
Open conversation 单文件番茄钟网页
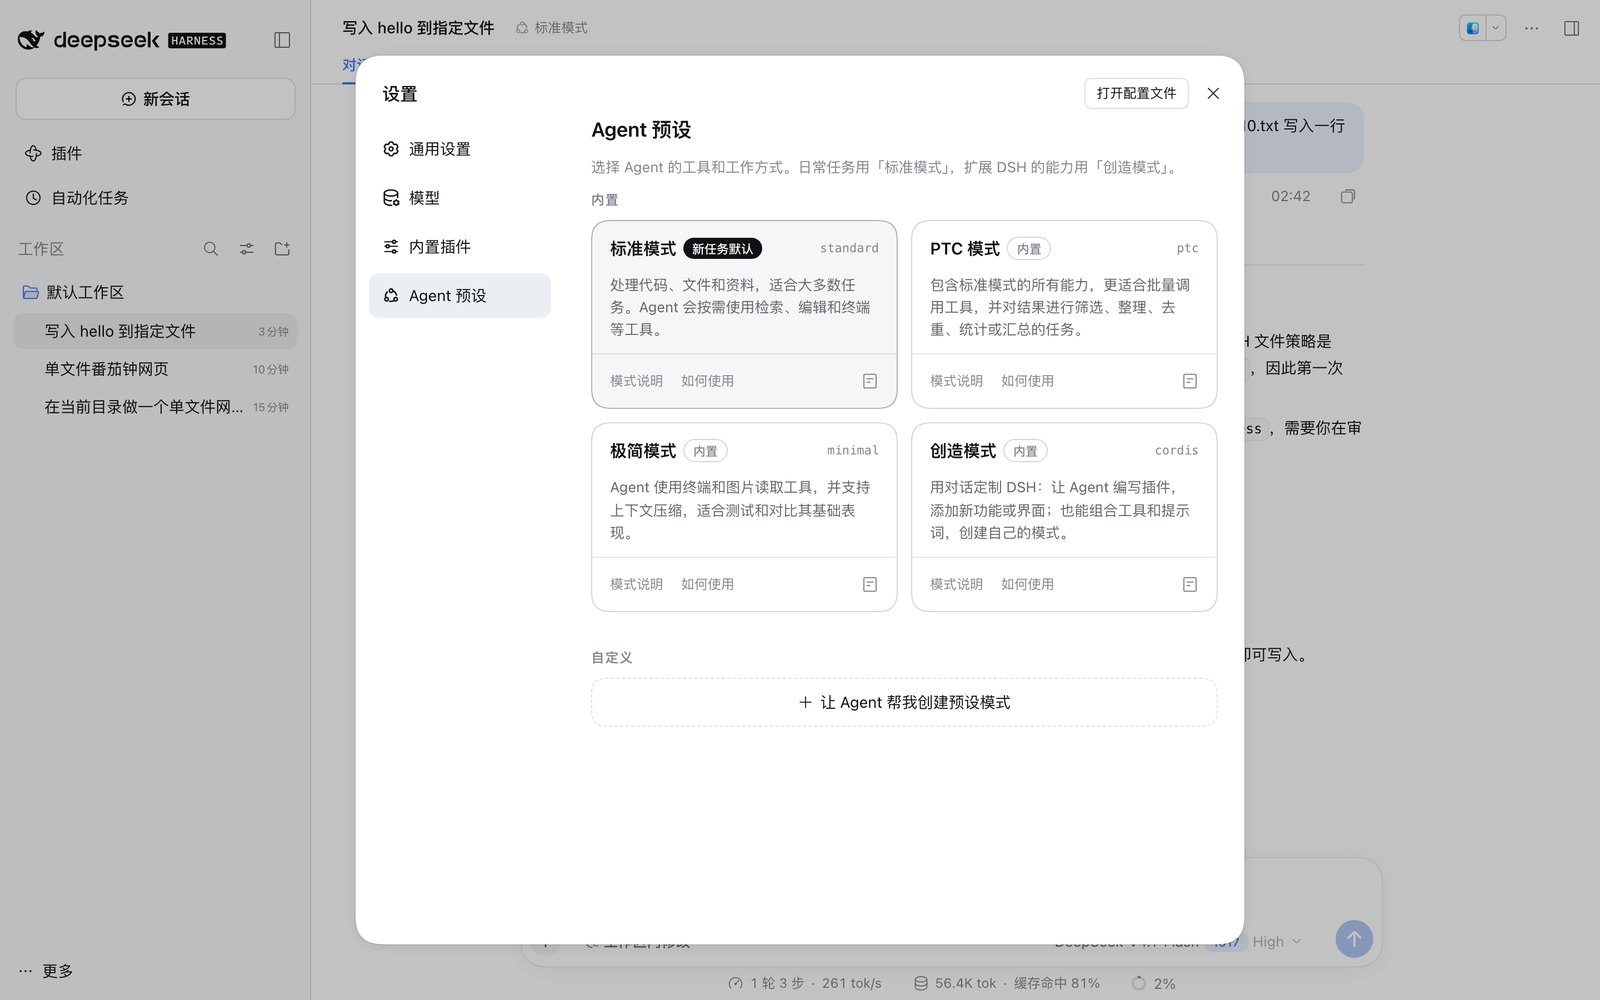(x=155, y=369)
